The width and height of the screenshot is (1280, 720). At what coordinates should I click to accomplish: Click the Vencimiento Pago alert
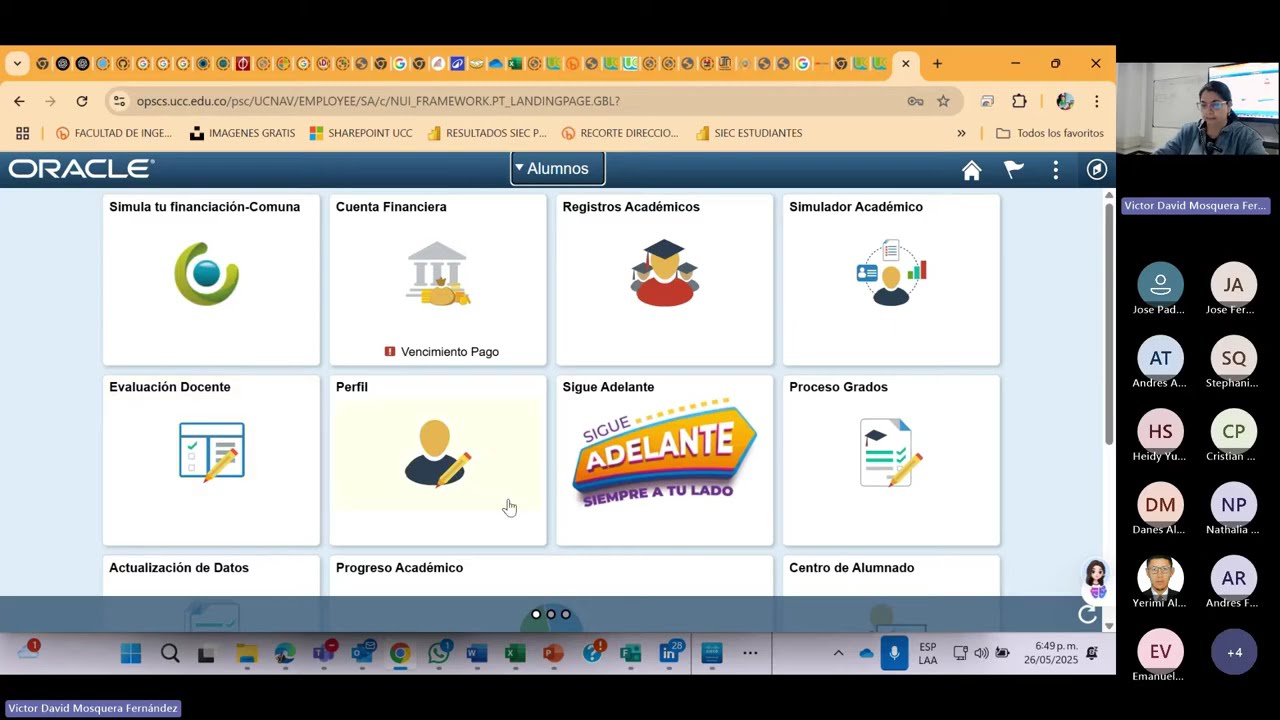[x=441, y=352]
